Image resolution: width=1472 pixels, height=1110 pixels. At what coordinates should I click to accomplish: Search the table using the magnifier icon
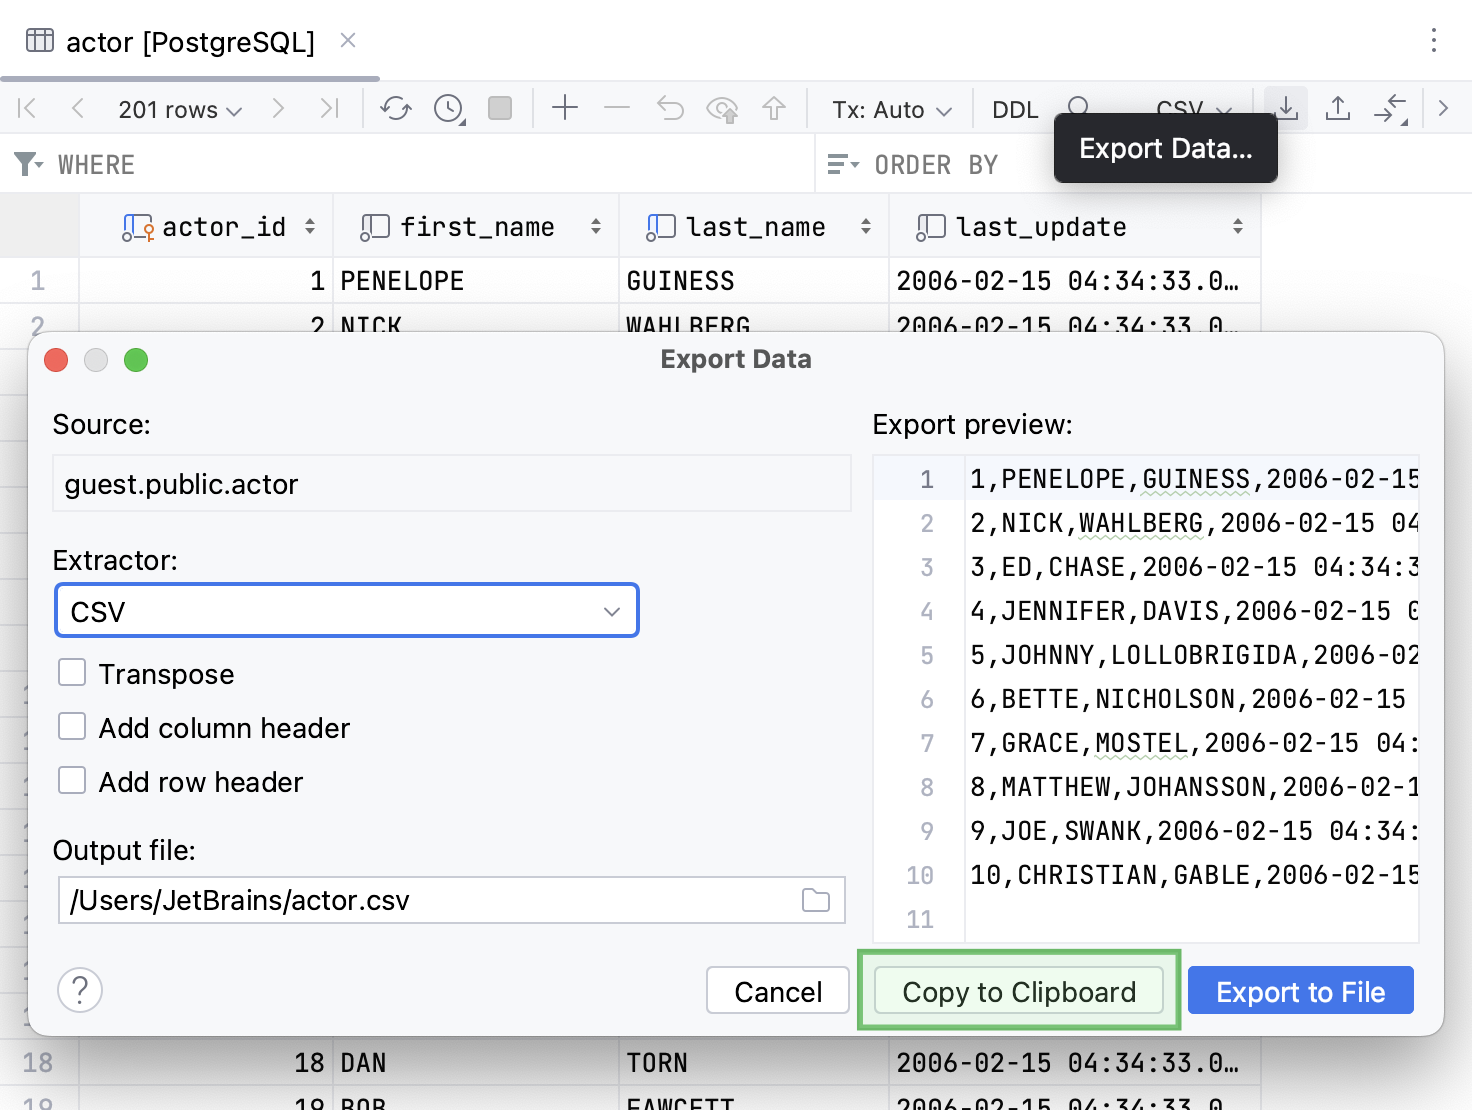[x=1078, y=107]
